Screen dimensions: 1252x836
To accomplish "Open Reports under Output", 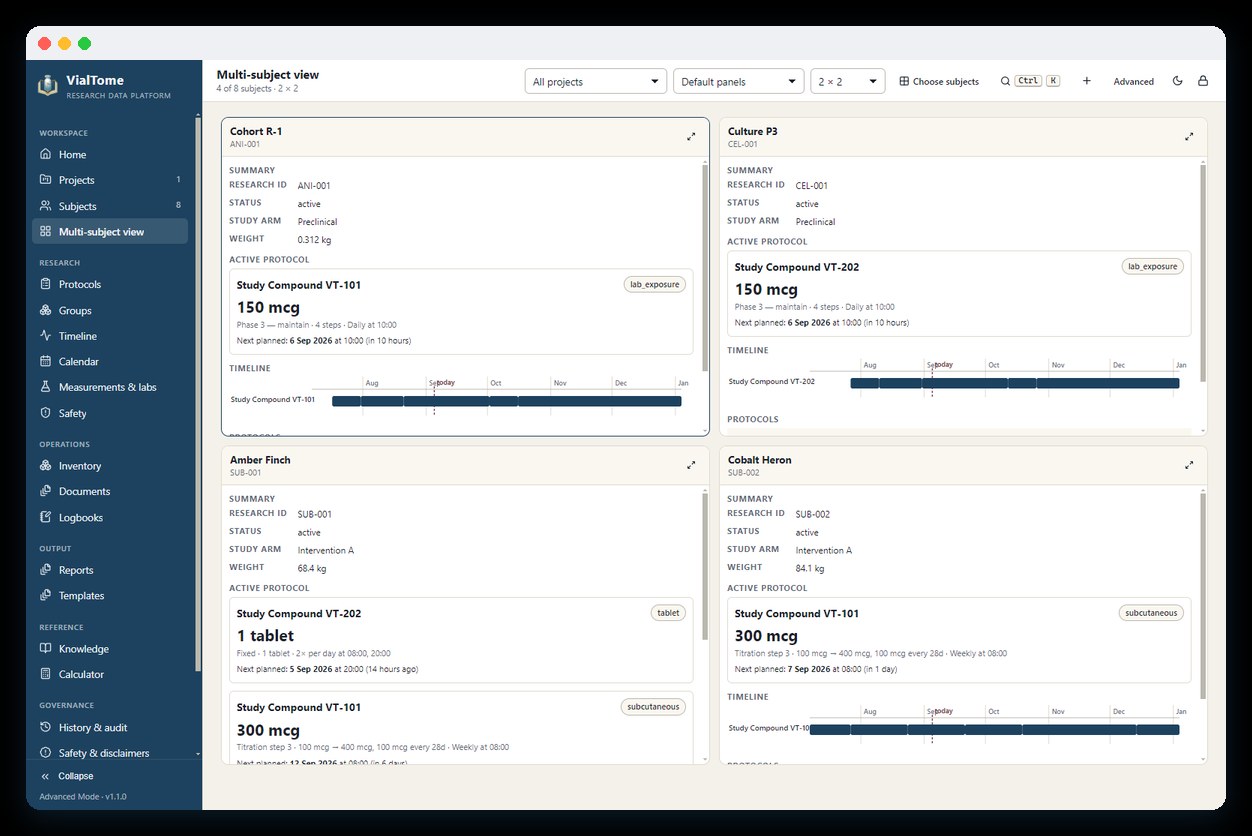I will (110, 570).
